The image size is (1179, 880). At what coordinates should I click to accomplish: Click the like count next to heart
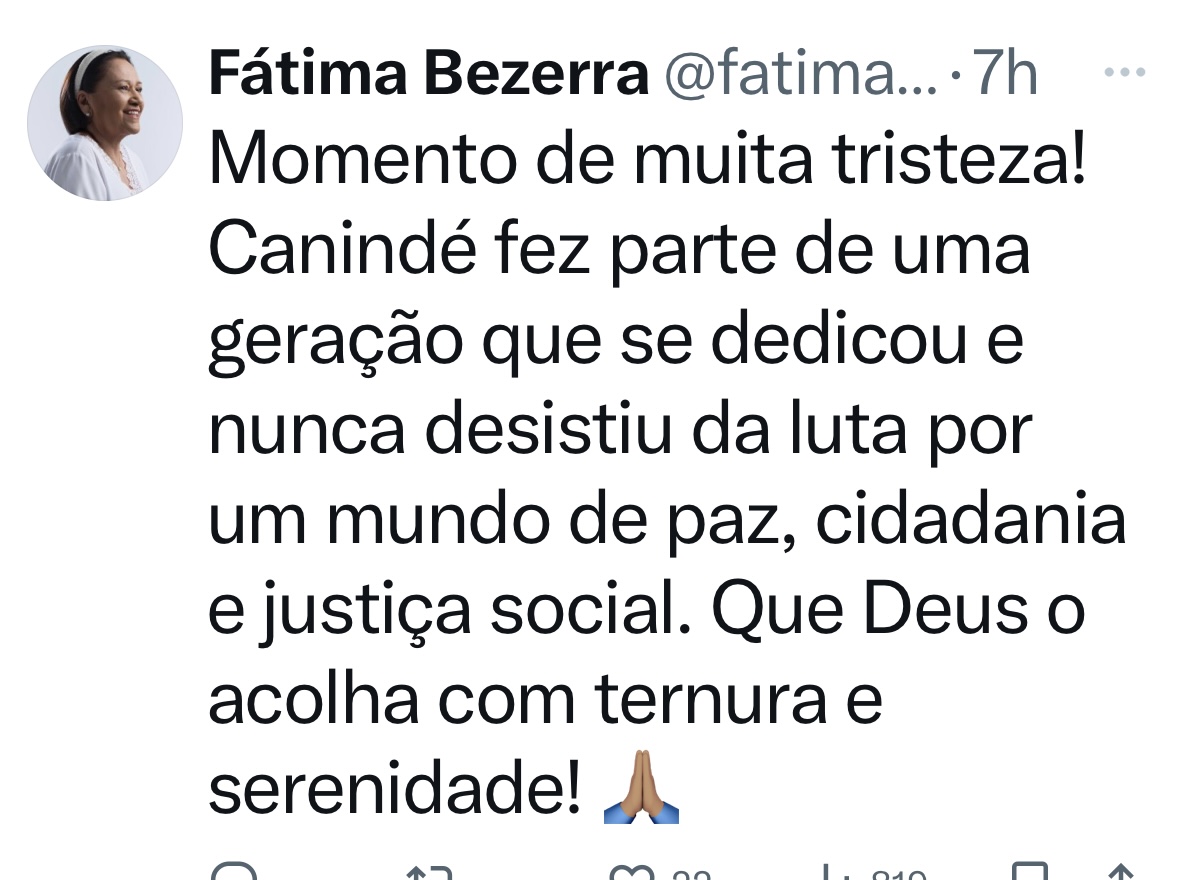point(690,874)
